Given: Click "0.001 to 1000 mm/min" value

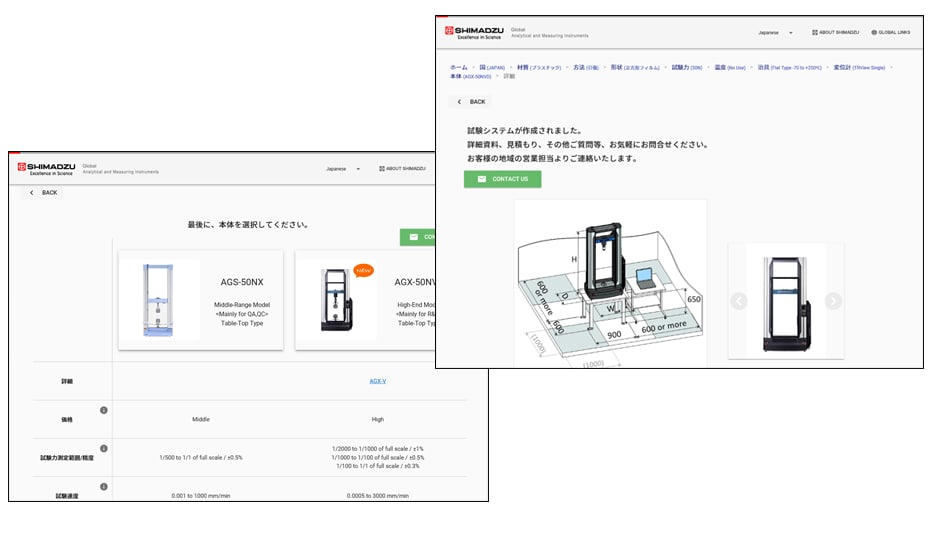Looking at the screenshot, I should 201,496.
